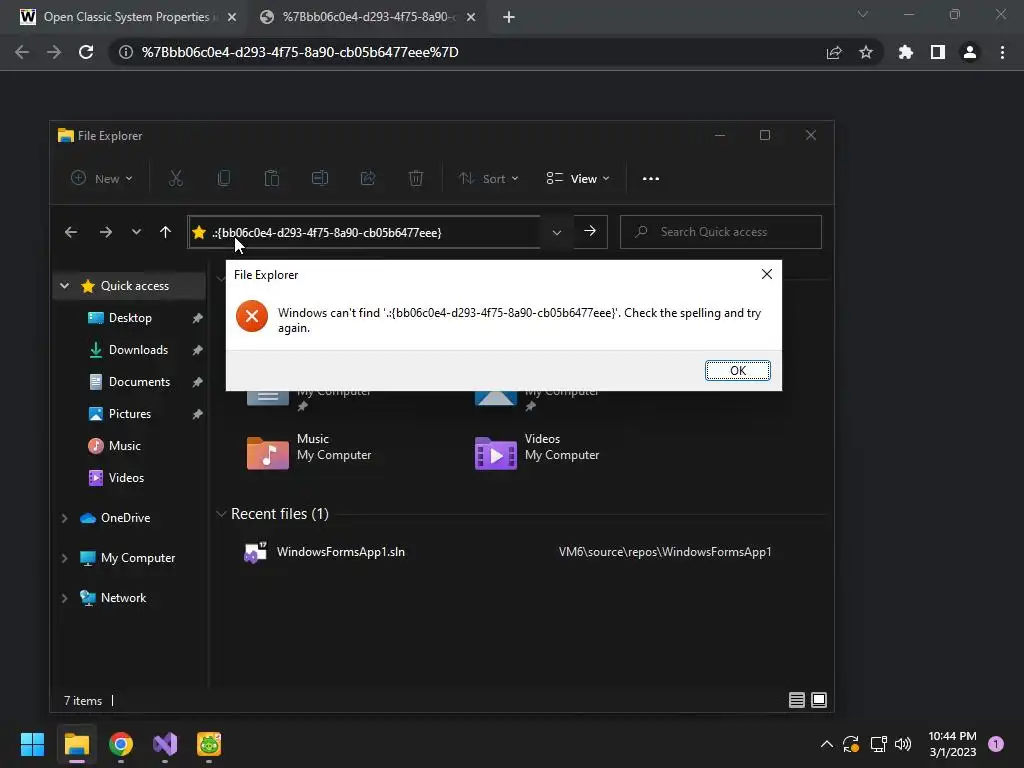Image resolution: width=1024 pixels, height=768 pixels.
Task: Select Videos in the sidebar
Action: point(126,477)
